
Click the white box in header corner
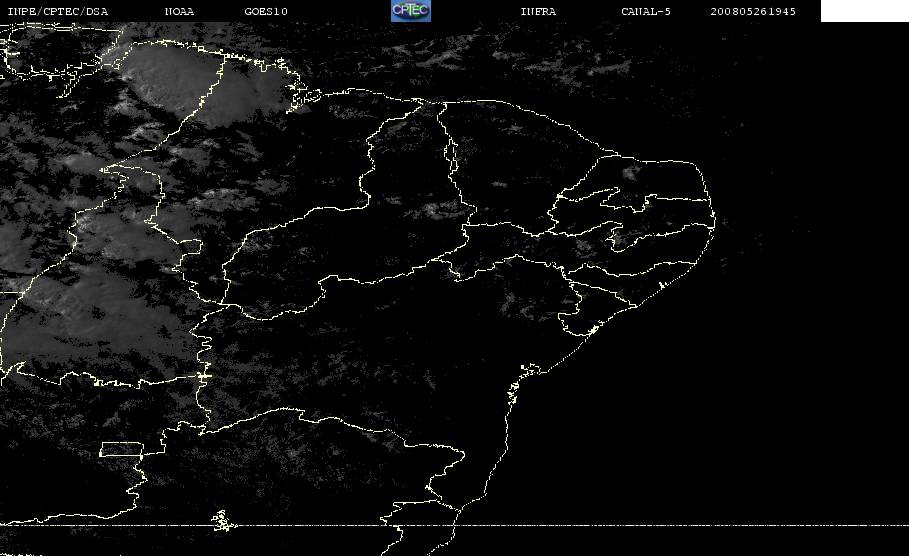pyautogui.click(x=865, y=11)
